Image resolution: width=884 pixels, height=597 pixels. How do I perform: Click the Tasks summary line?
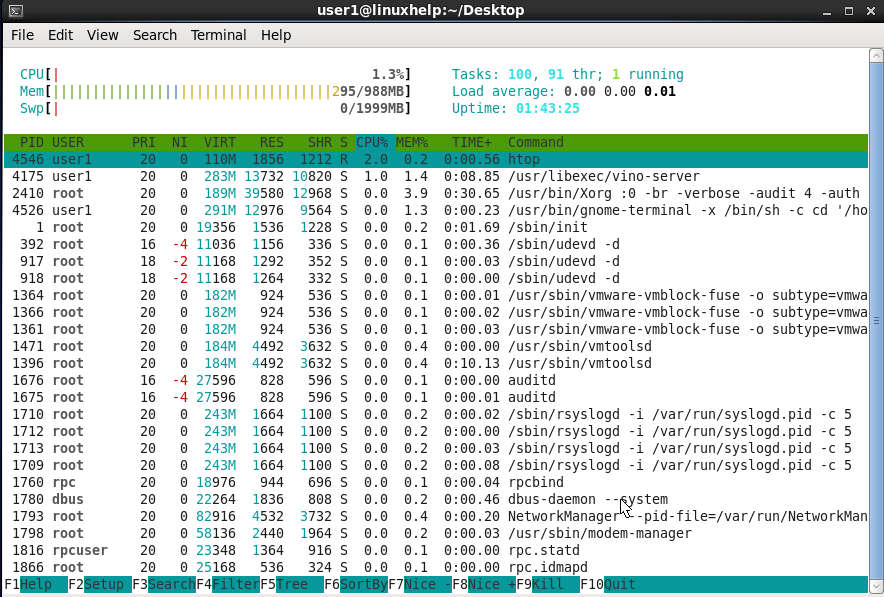pyautogui.click(x=568, y=74)
